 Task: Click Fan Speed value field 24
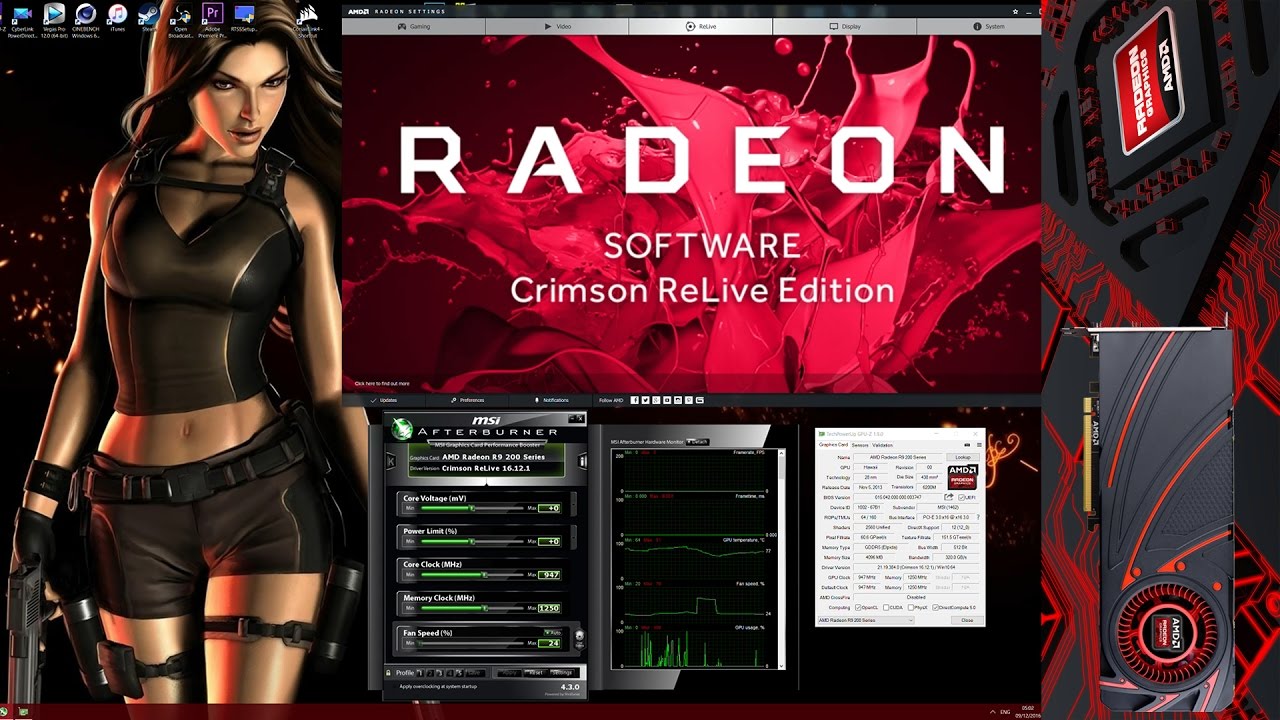549,643
